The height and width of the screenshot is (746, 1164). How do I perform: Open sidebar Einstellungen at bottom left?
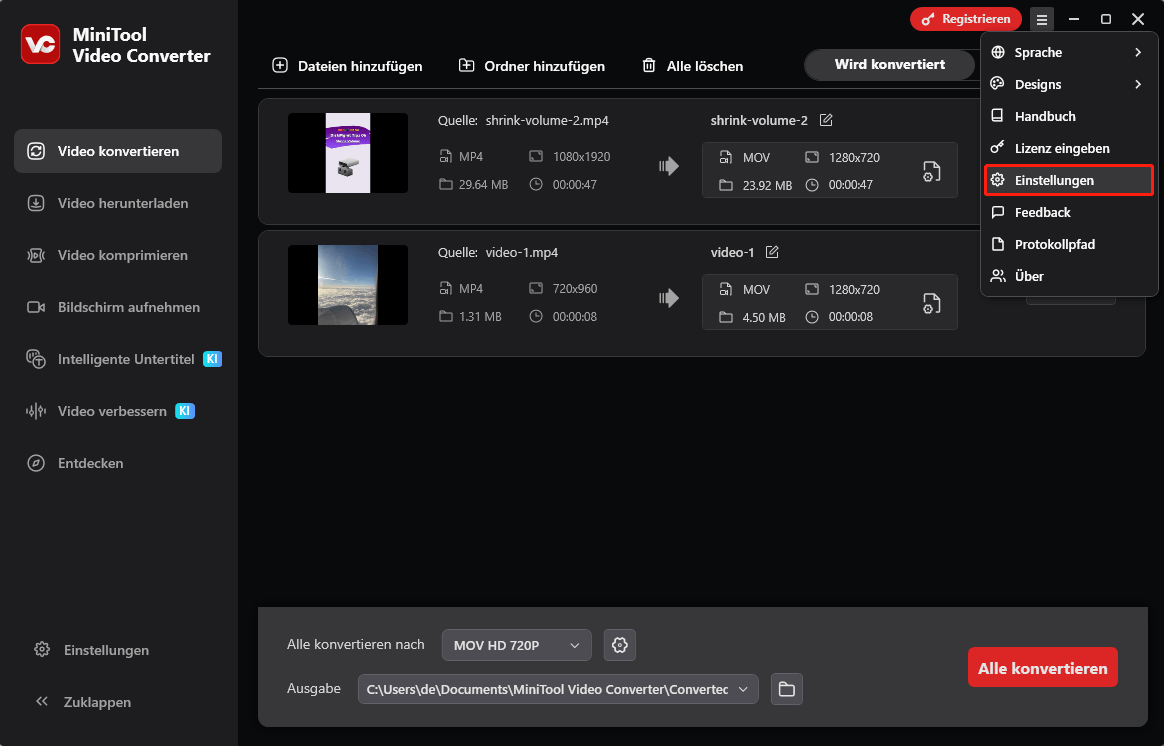click(92, 650)
